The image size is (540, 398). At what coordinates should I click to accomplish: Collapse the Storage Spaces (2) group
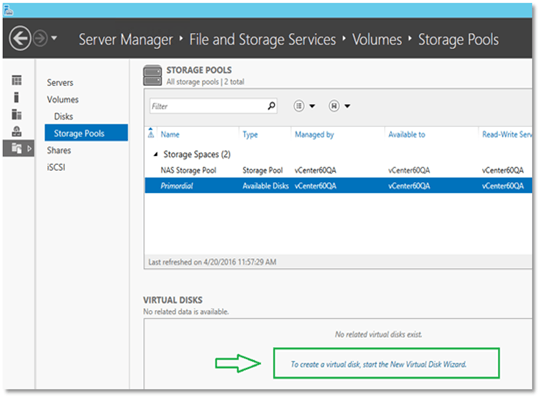(x=155, y=155)
